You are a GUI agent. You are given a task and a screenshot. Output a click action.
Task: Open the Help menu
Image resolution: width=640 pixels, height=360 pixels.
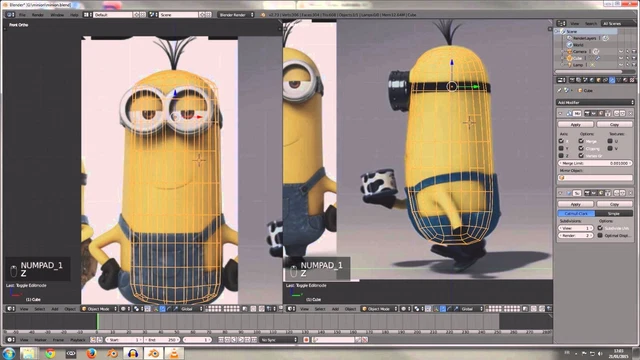click(x=74, y=15)
